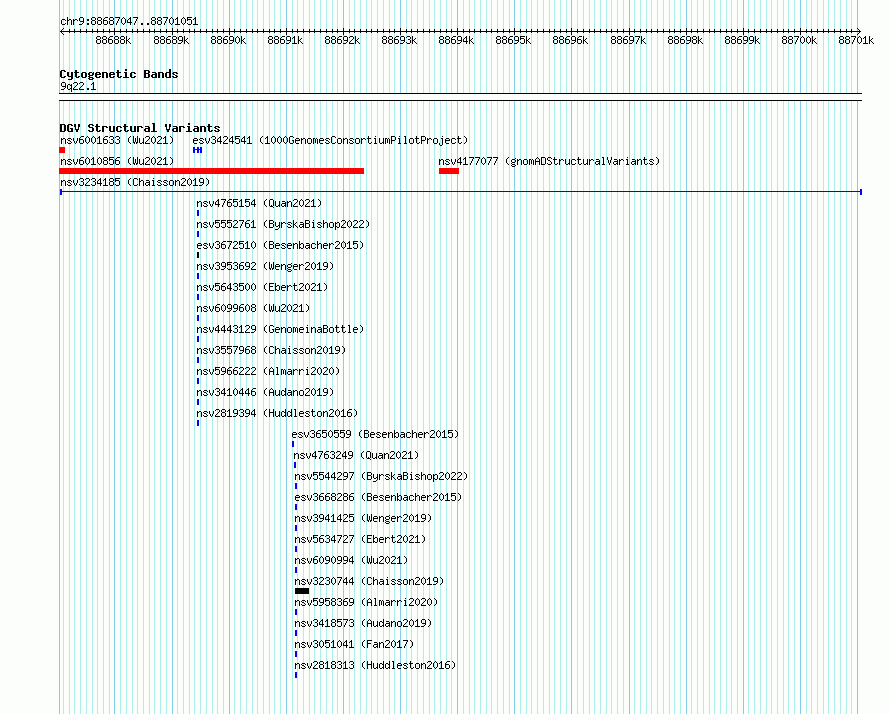Open nsv3557968 (Chaisson2019) variant
The width and height of the screenshot is (890, 714).
(x=271, y=350)
